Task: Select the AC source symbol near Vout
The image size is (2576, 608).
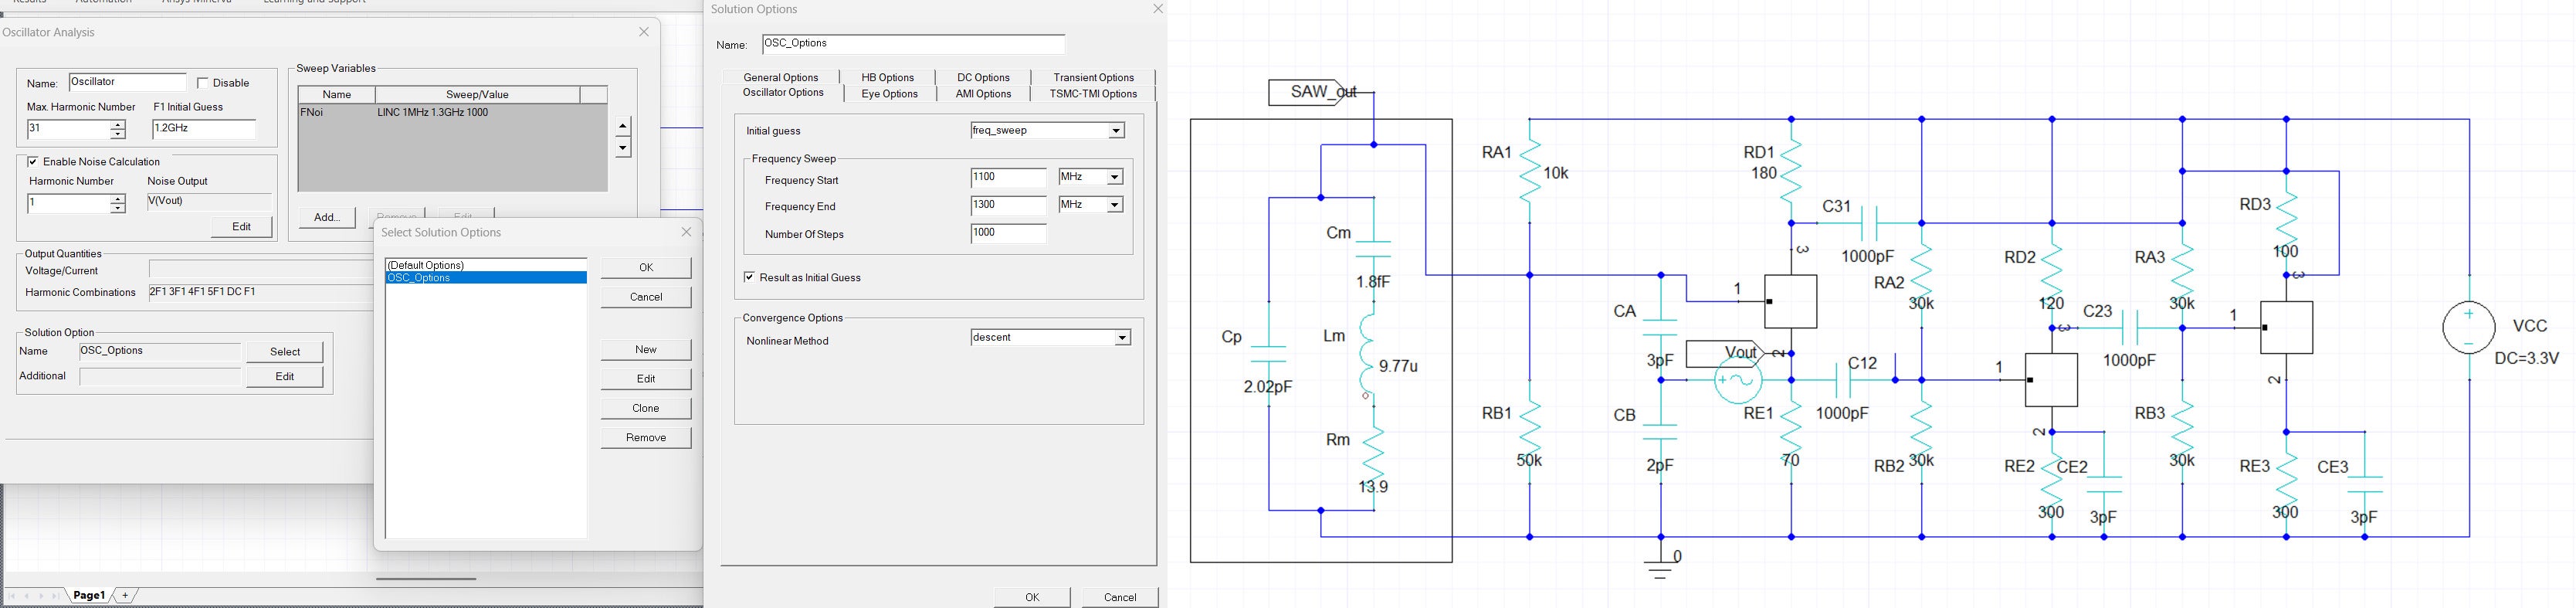Action: [1737, 380]
